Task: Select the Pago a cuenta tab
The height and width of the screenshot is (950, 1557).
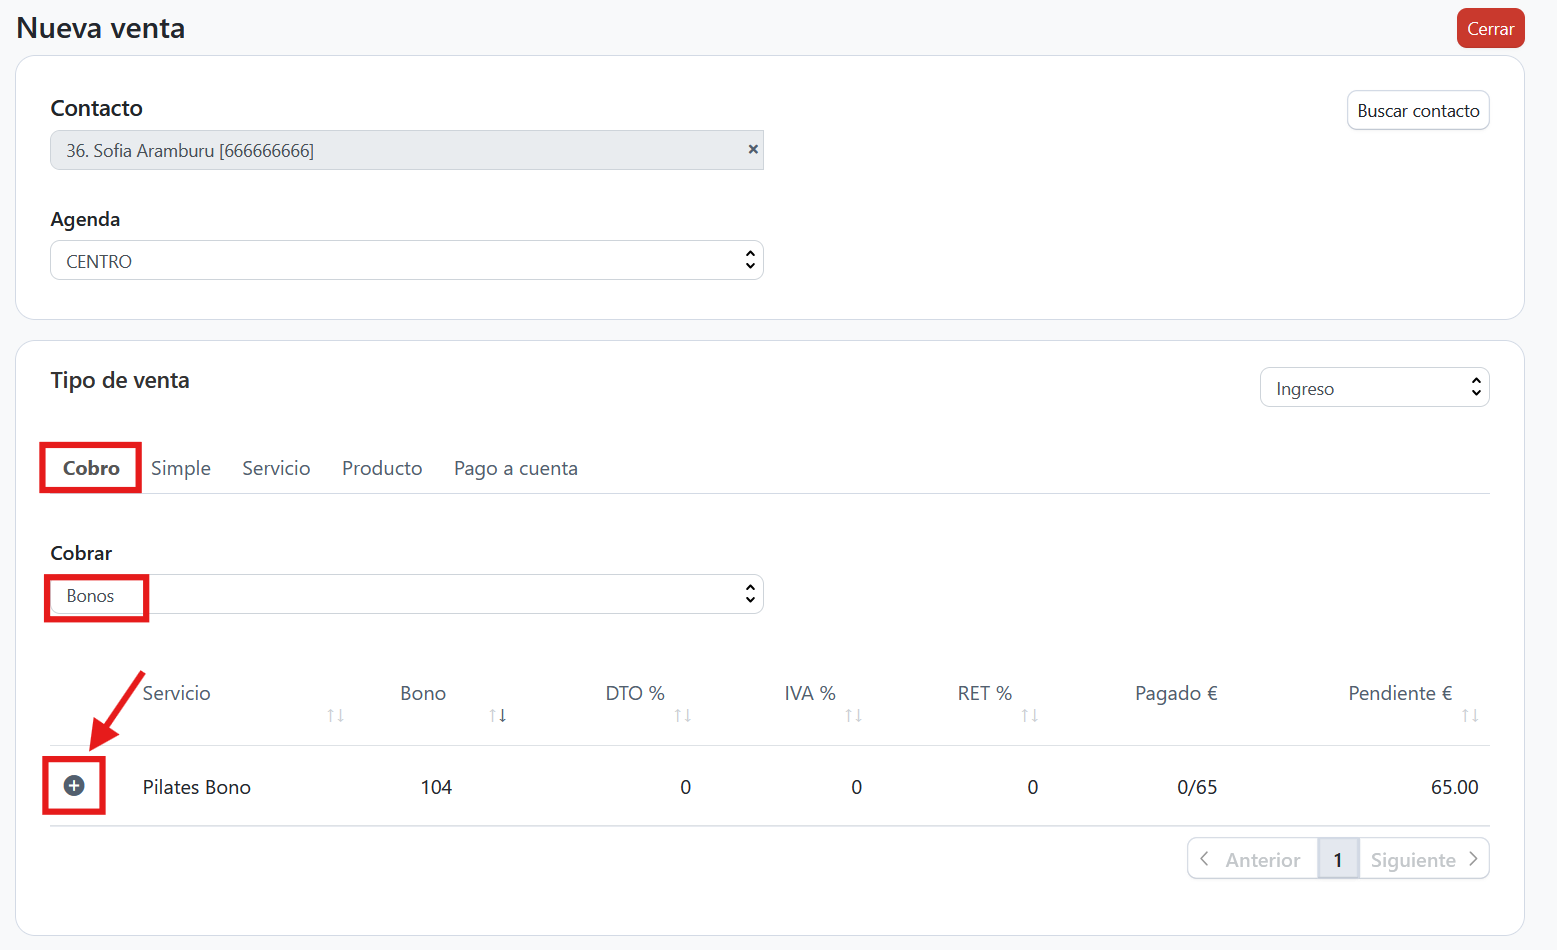Action: click(x=515, y=468)
